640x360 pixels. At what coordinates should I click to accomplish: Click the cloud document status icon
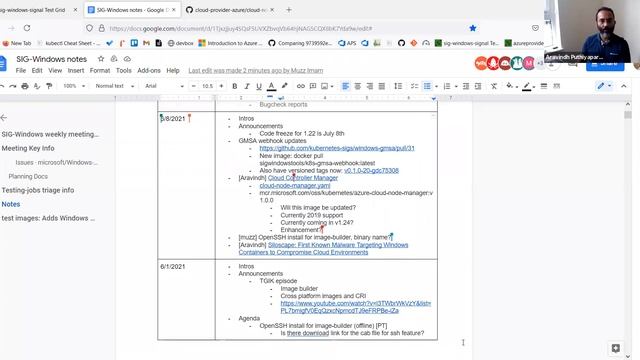(127, 59)
